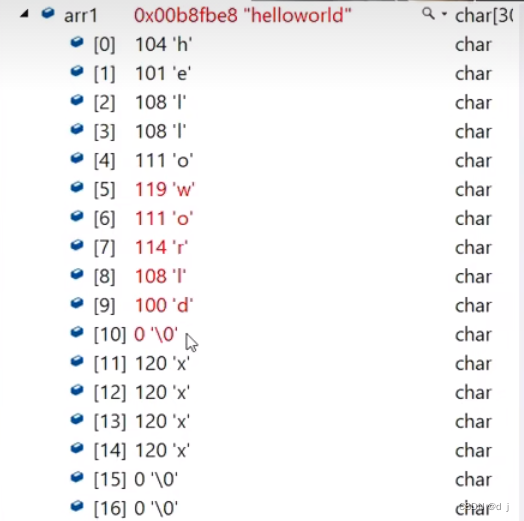
Task: Click the cube icon of element [5]
Action: click(x=77, y=187)
